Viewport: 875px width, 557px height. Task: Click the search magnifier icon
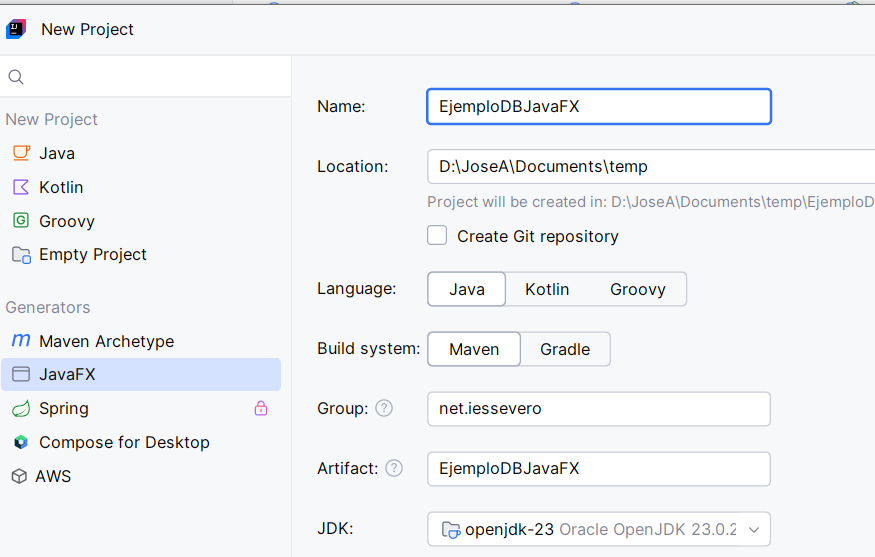tap(16, 77)
